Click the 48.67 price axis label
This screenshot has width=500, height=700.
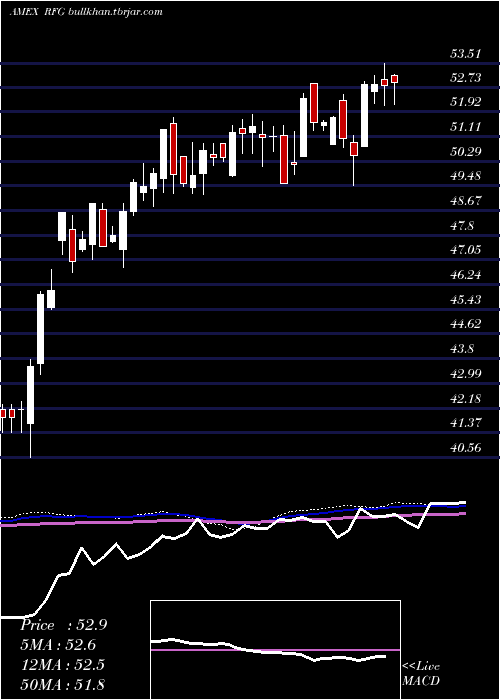466,201
